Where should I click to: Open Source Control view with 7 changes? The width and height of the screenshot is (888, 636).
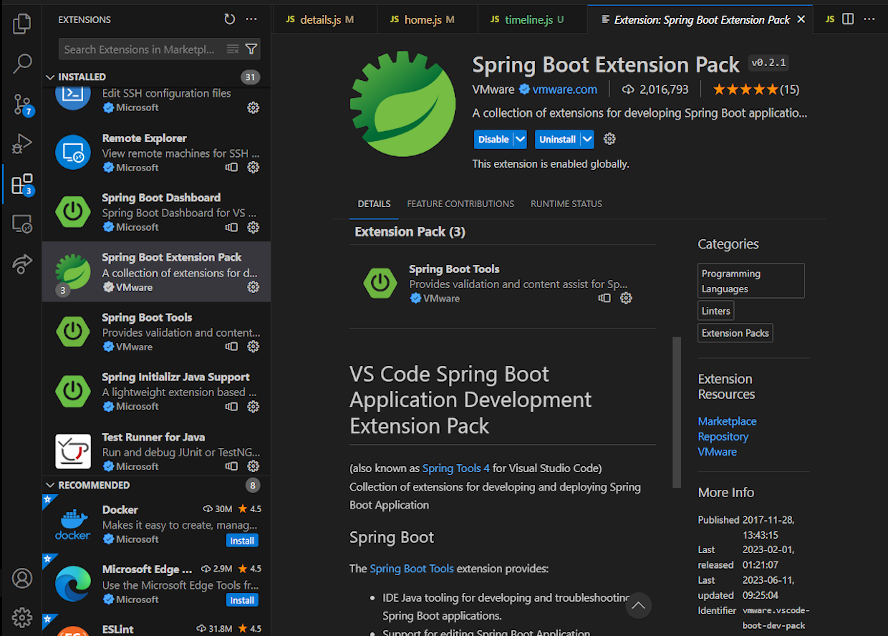[22, 105]
